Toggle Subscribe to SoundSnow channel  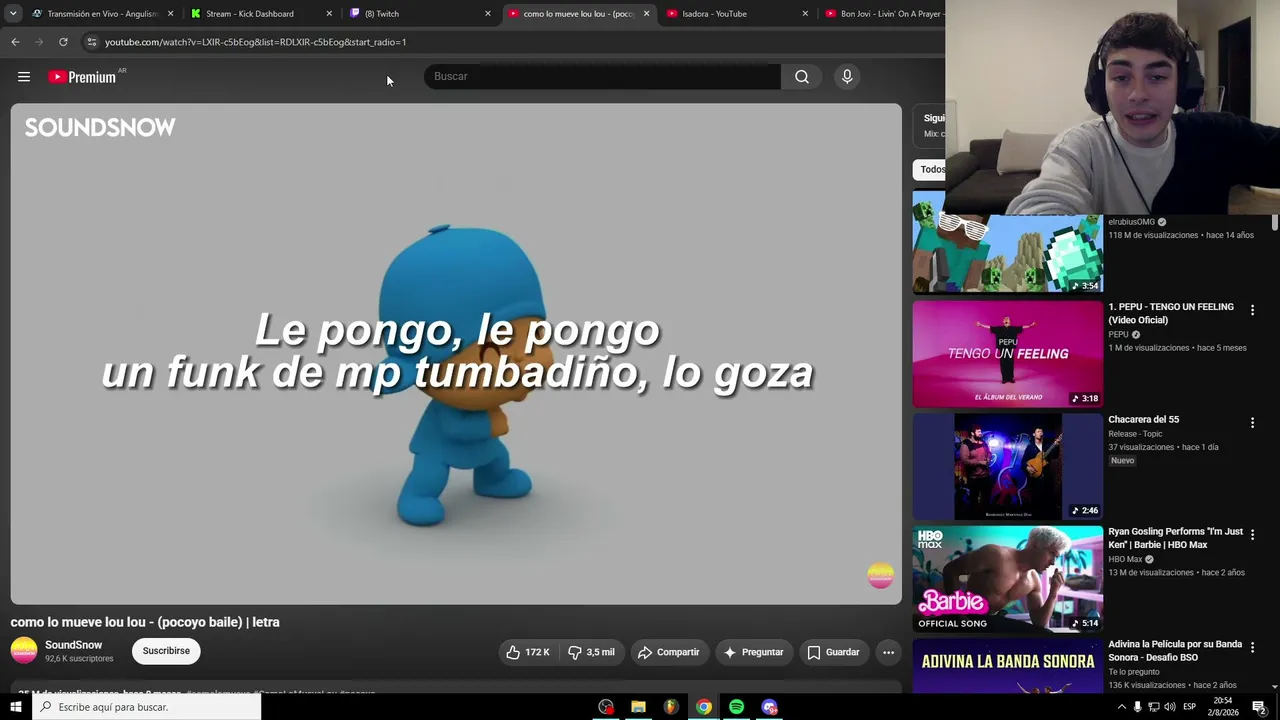pos(166,651)
